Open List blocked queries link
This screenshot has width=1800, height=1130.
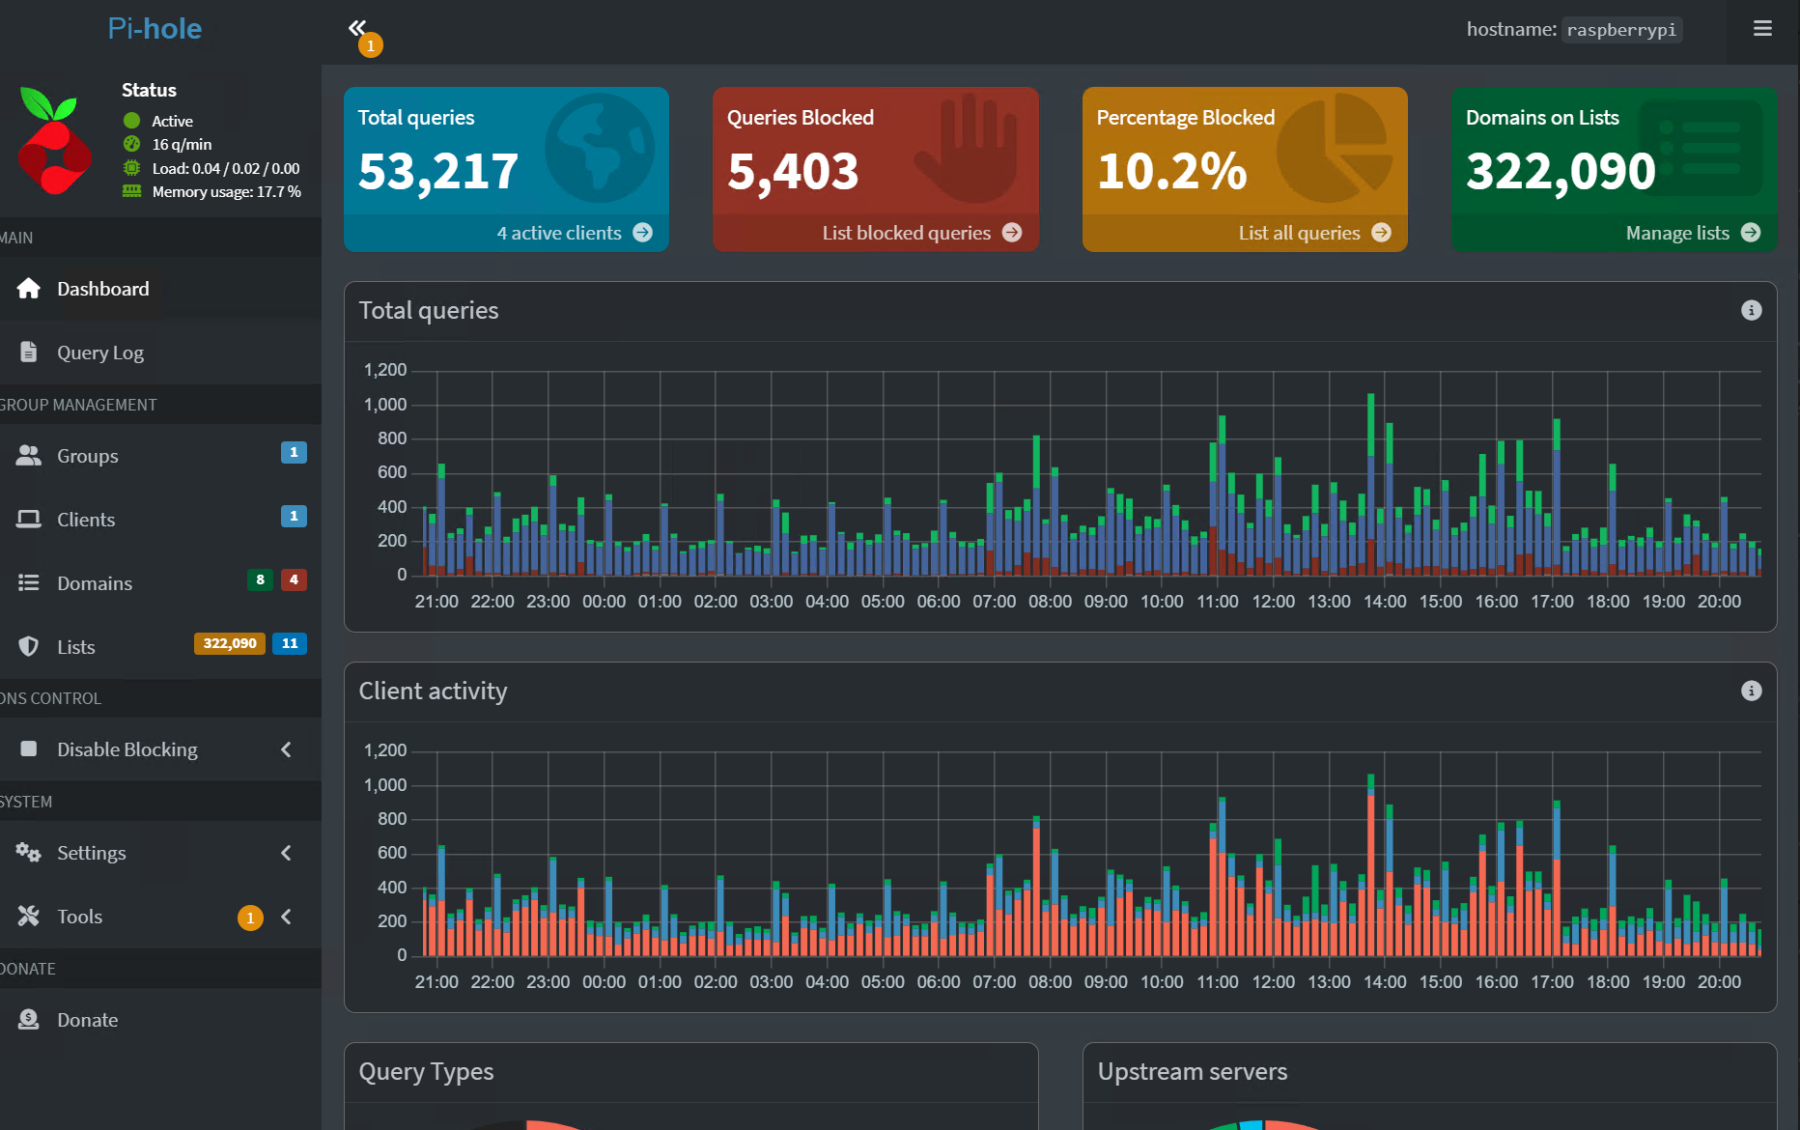(x=906, y=233)
